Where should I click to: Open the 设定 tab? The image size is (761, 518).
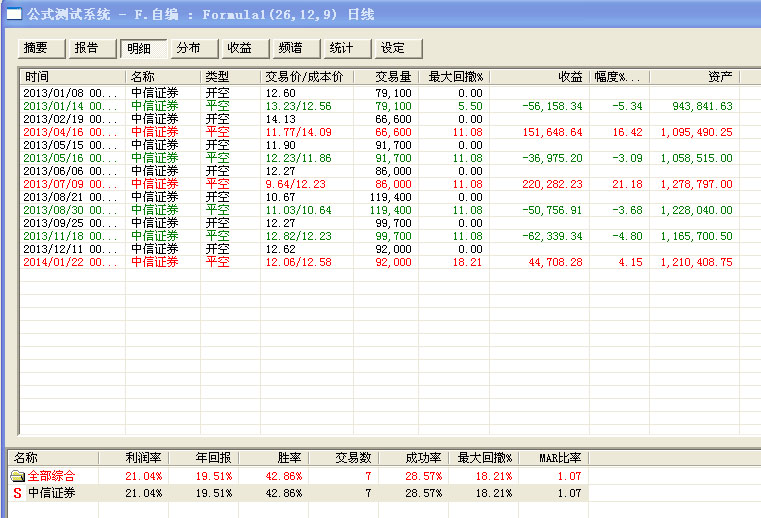click(399, 48)
